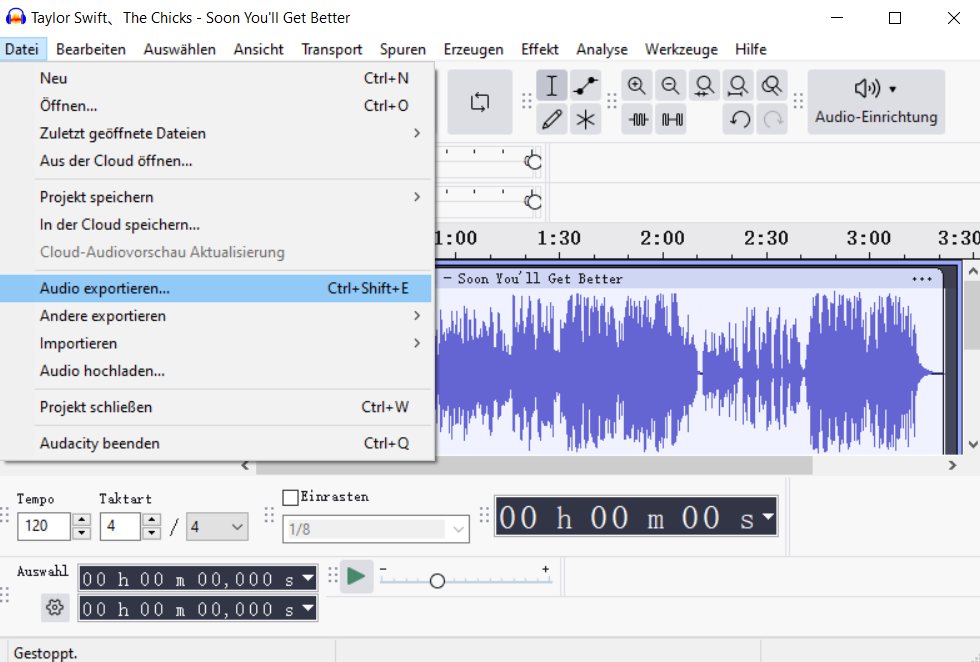
Task: Click the Zoom toggle icon
Action: (x=772, y=86)
